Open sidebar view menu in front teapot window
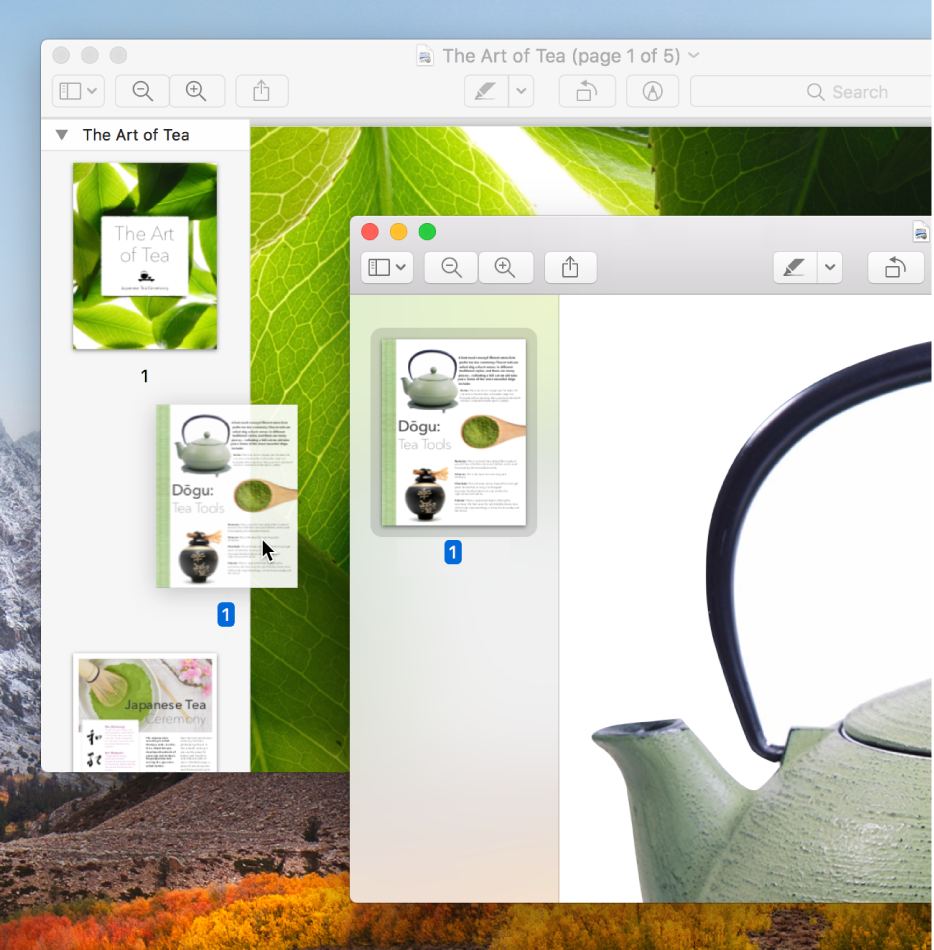The width and height of the screenshot is (934, 950). pos(387,268)
